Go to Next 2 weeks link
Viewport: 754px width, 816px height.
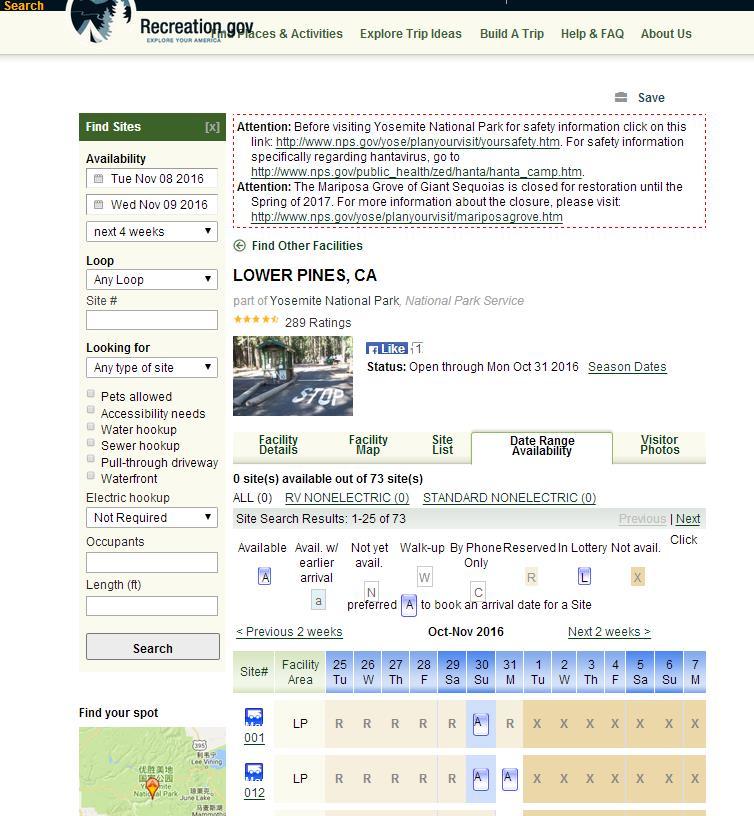click(x=608, y=632)
